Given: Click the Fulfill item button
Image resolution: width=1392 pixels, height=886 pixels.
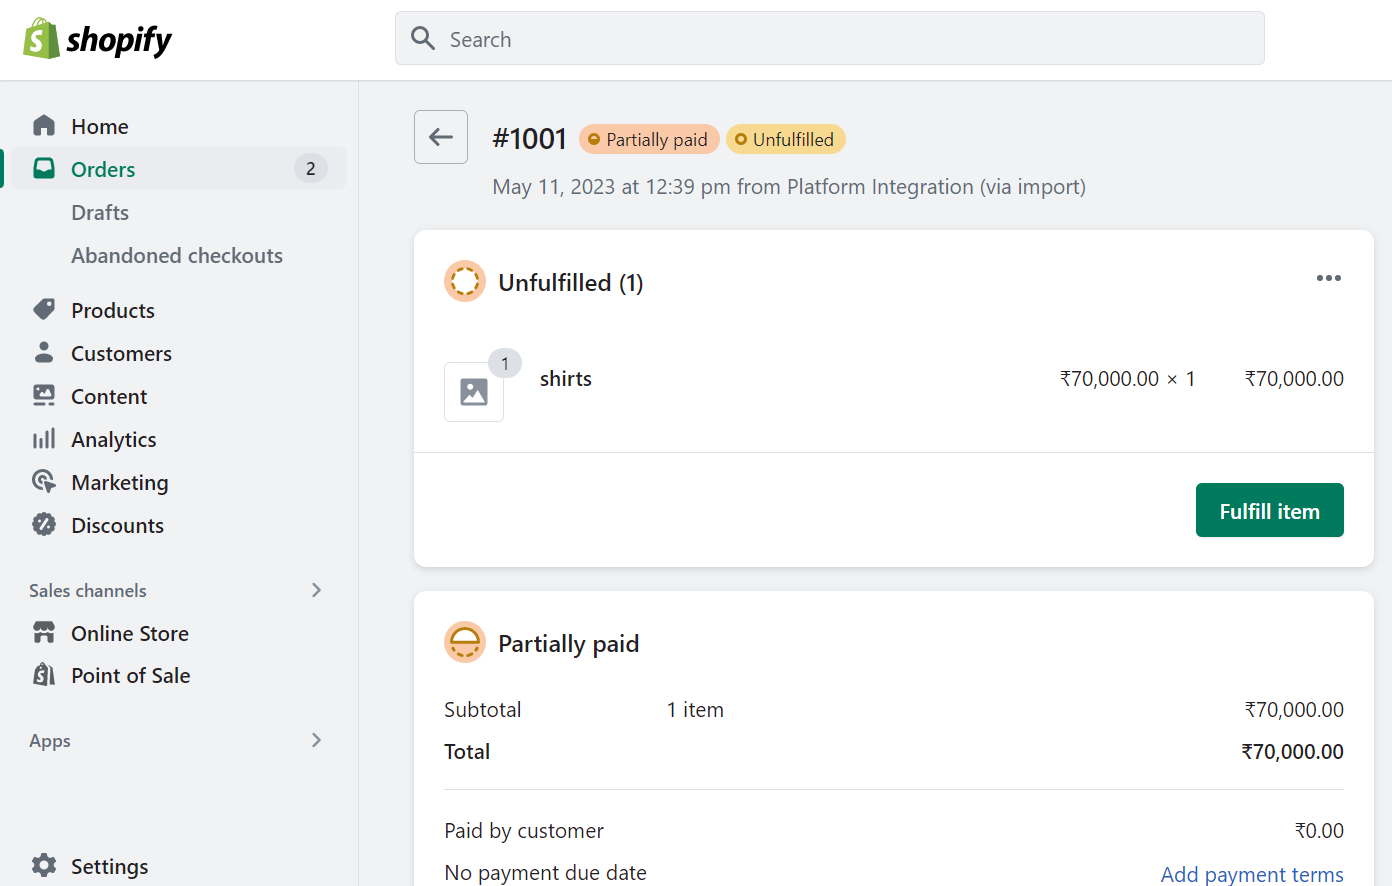Looking at the screenshot, I should pos(1269,511).
